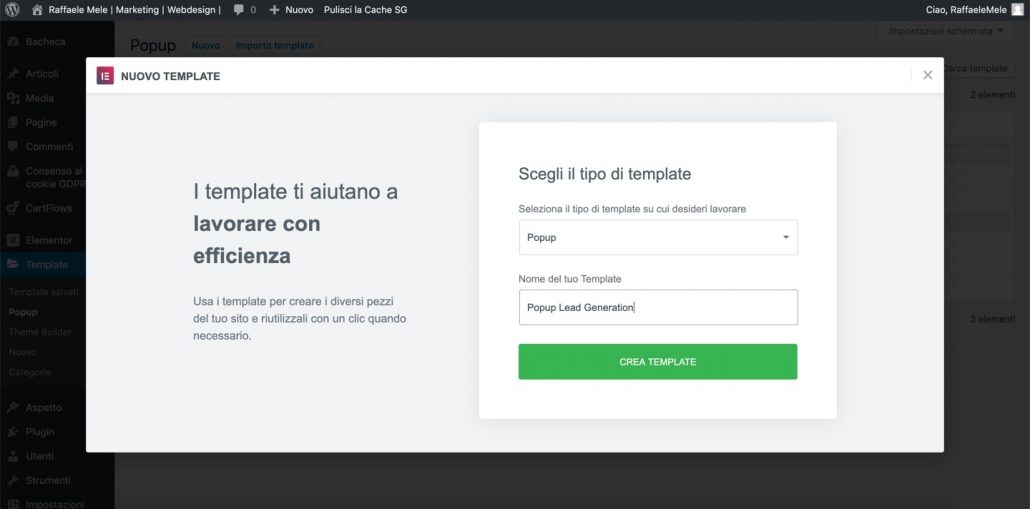Click Consenso al cookie GDPR label
Viewport: 1030px width, 509px height.
55,177
